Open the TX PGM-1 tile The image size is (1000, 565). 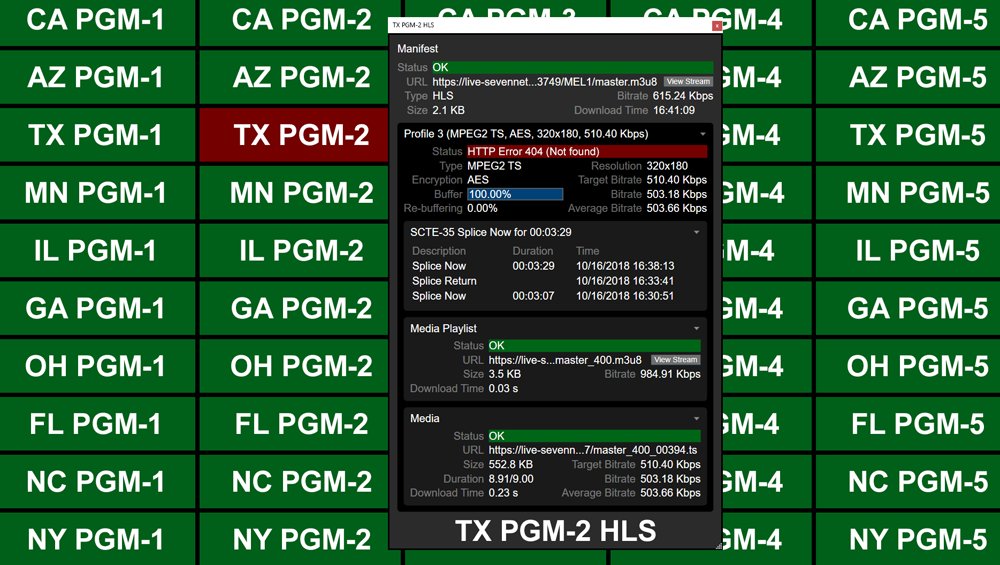[x=97, y=135]
